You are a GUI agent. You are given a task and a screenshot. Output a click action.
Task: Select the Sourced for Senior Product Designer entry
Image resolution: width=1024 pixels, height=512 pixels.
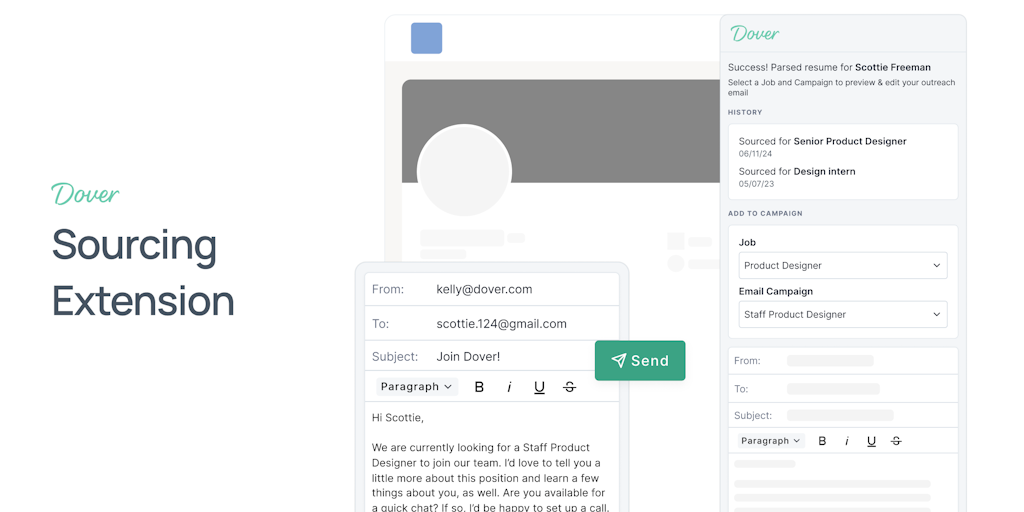pos(822,147)
